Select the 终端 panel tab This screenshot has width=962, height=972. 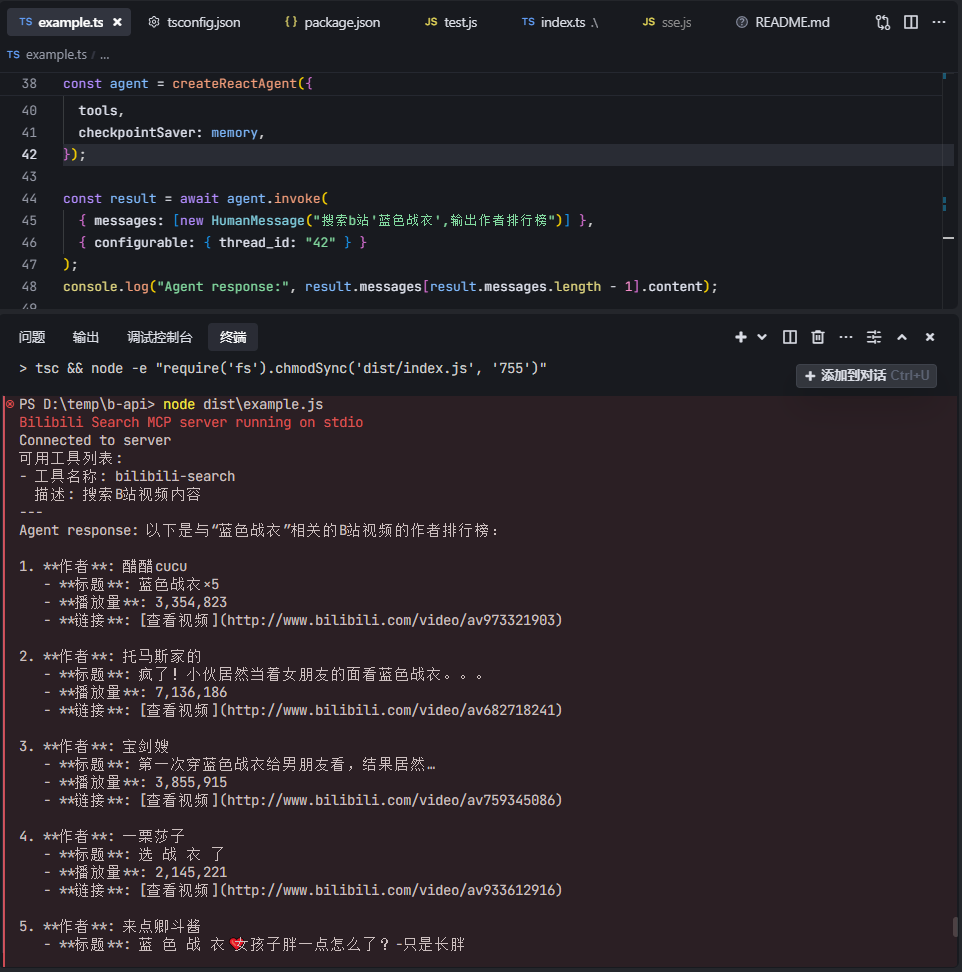tap(233, 337)
